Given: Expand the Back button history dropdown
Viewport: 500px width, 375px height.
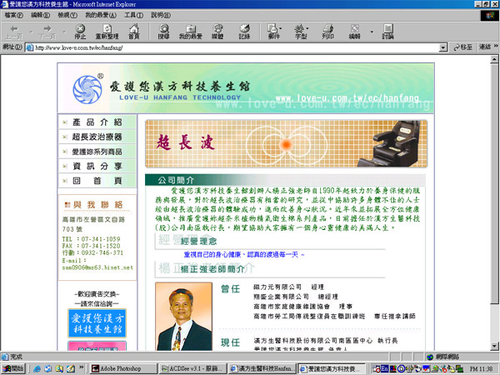Looking at the screenshot, I should pos(31,32).
